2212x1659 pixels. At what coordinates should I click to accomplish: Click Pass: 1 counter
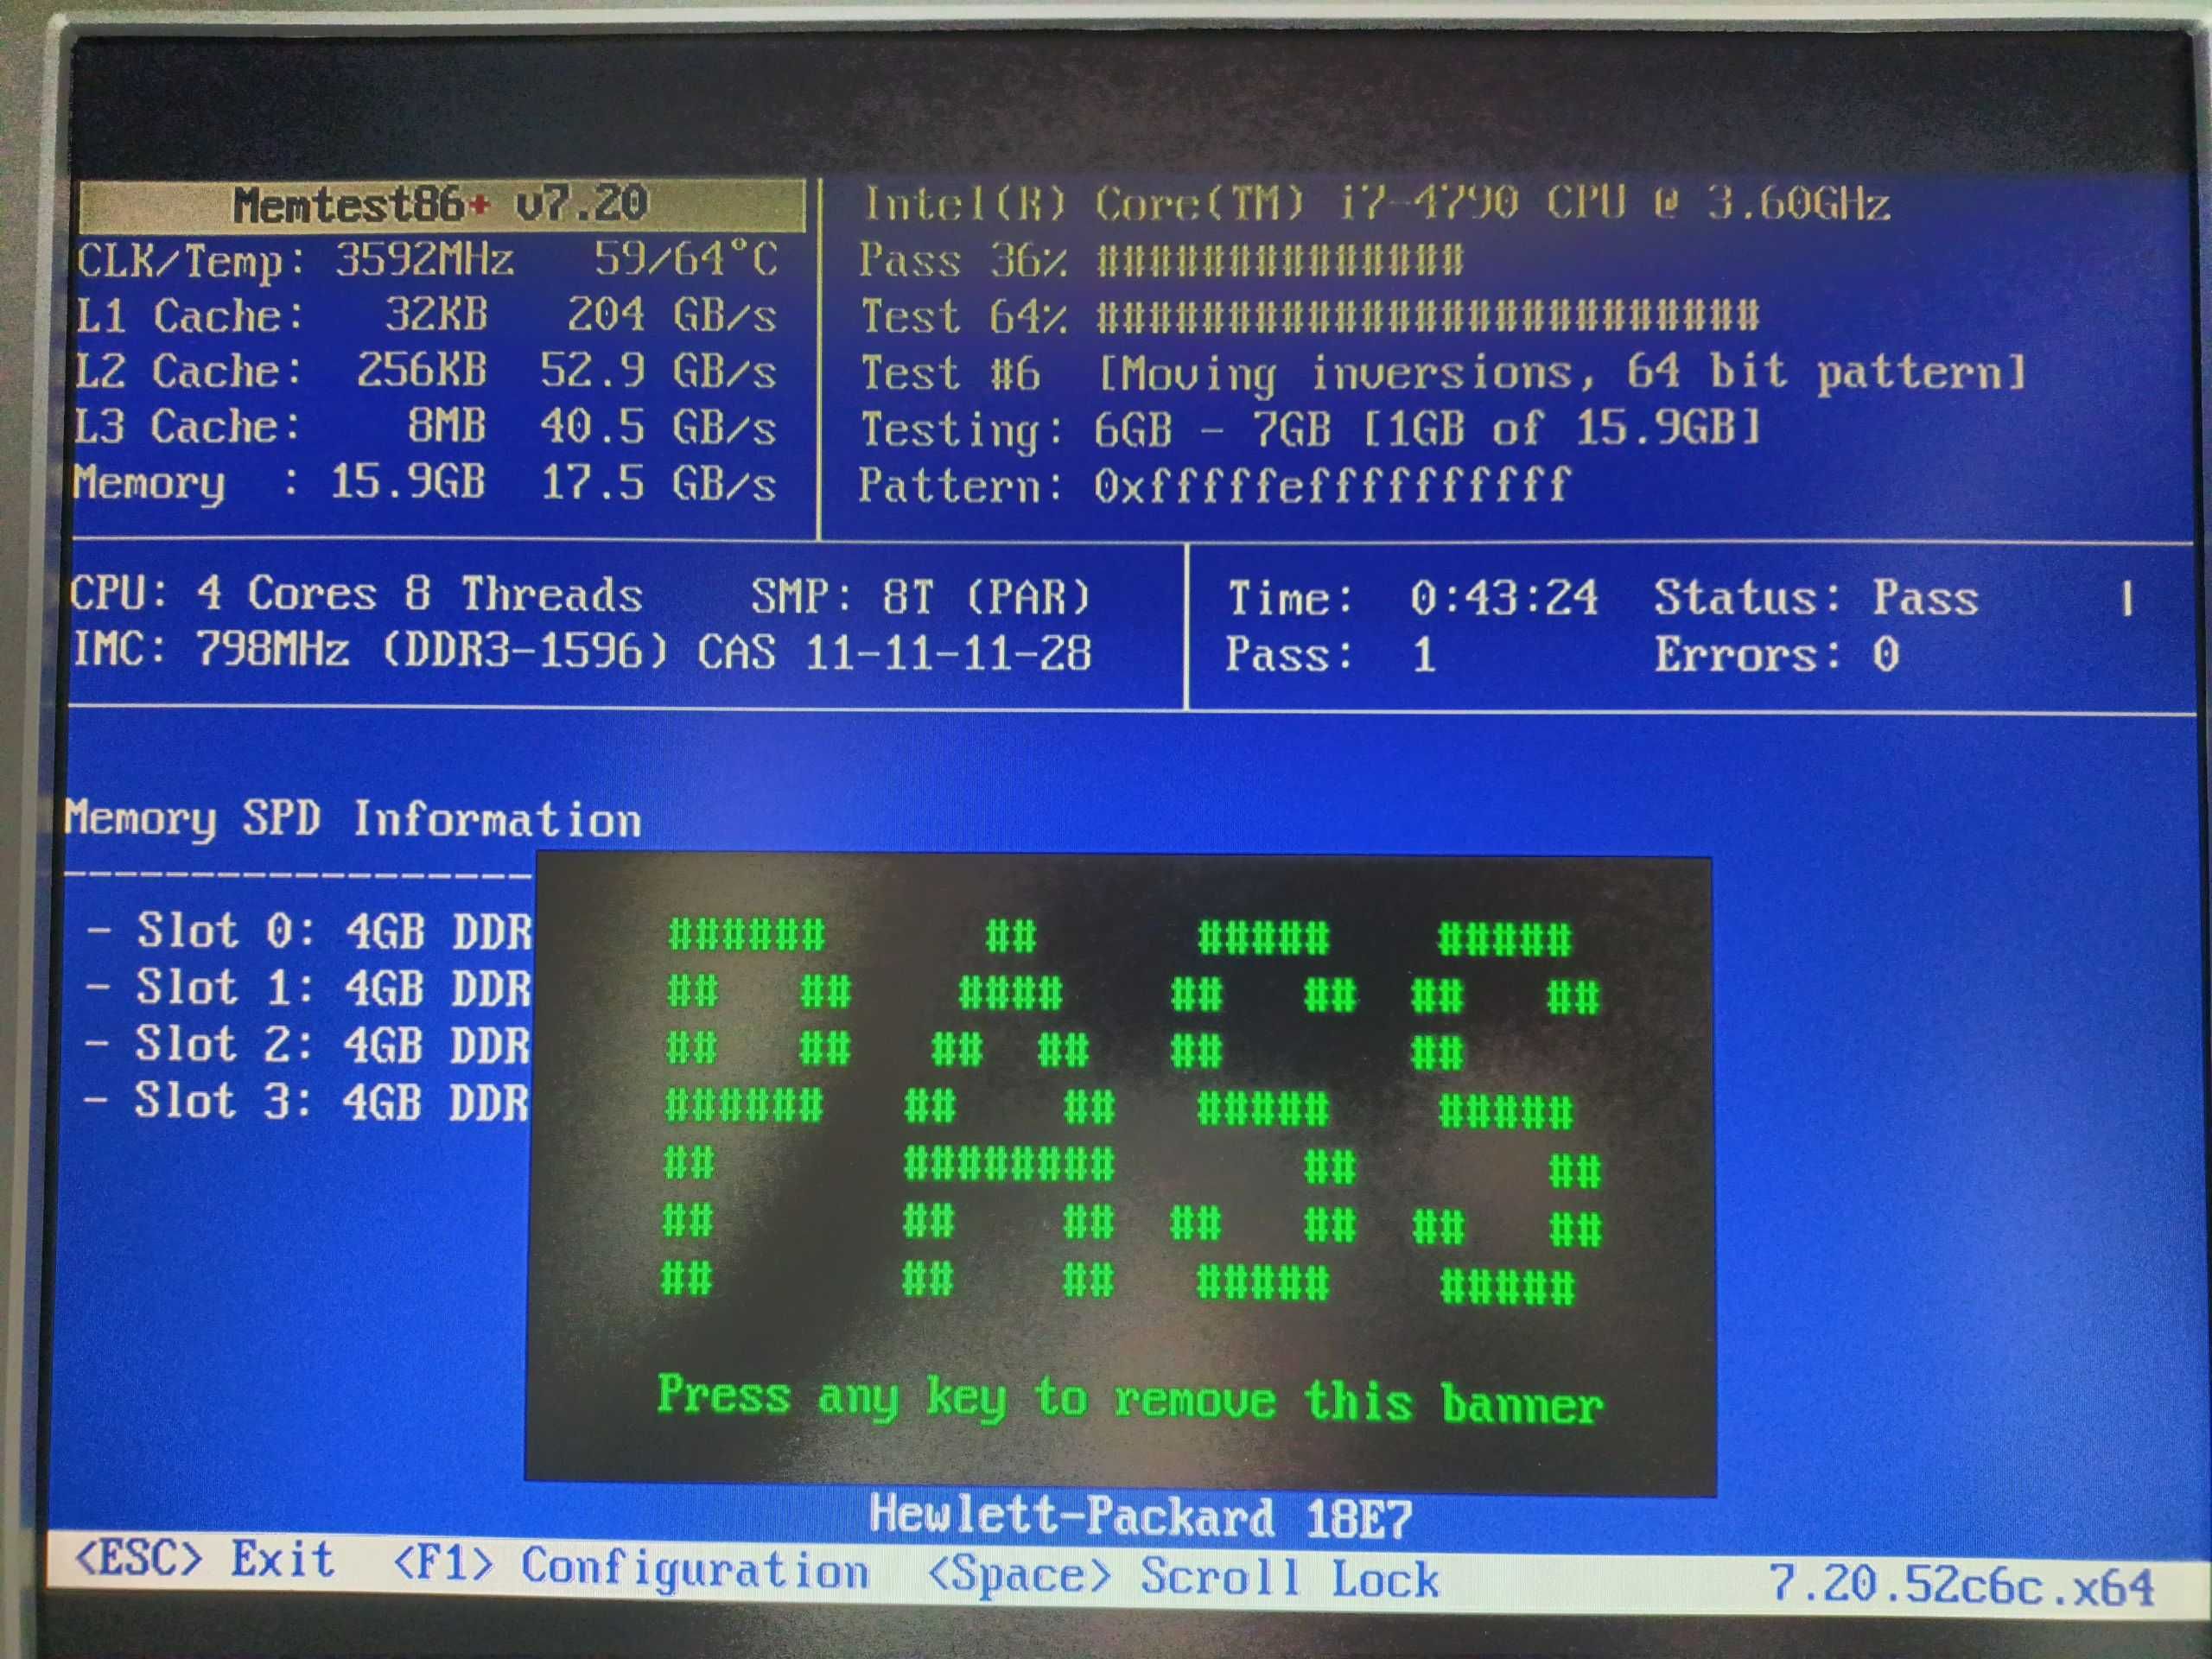point(1331,655)
